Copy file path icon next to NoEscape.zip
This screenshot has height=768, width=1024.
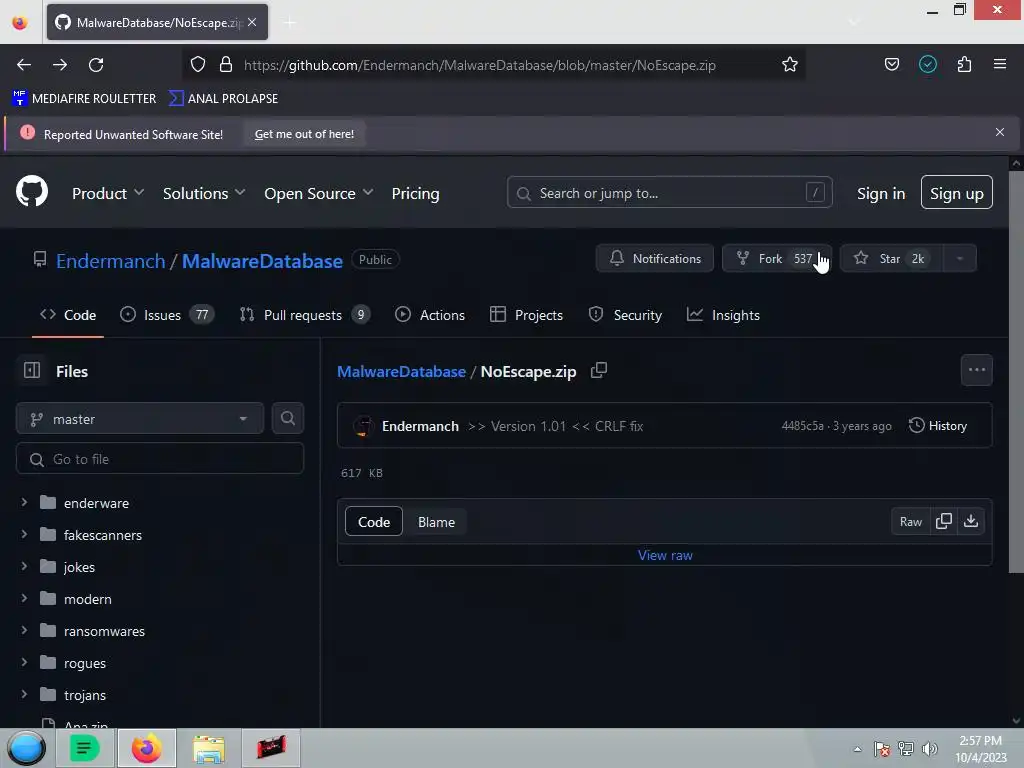coord(598,371)
